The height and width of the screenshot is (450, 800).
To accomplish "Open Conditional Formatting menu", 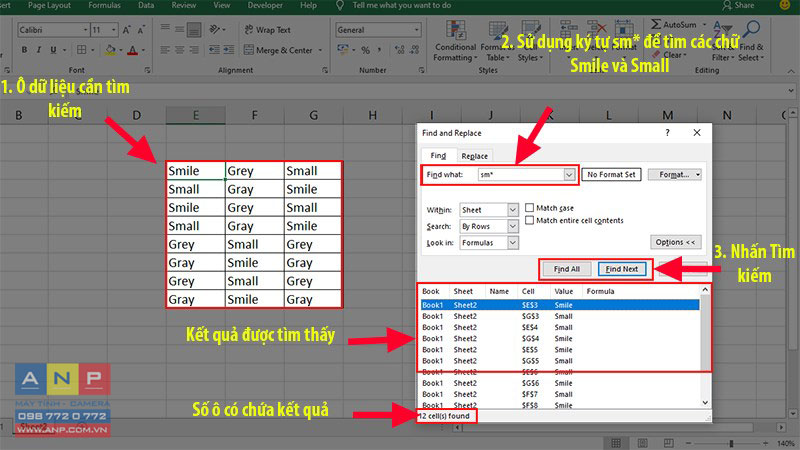I will click(x=455, y=42).
